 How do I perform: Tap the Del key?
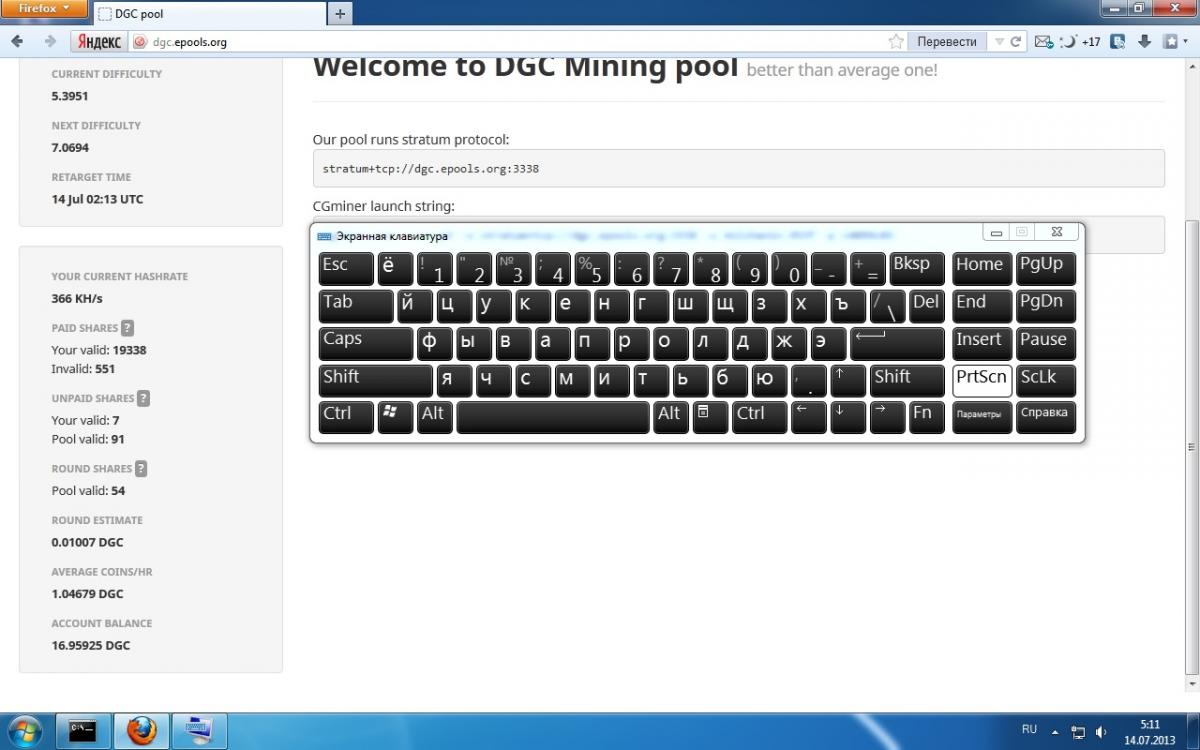point(927,306)
